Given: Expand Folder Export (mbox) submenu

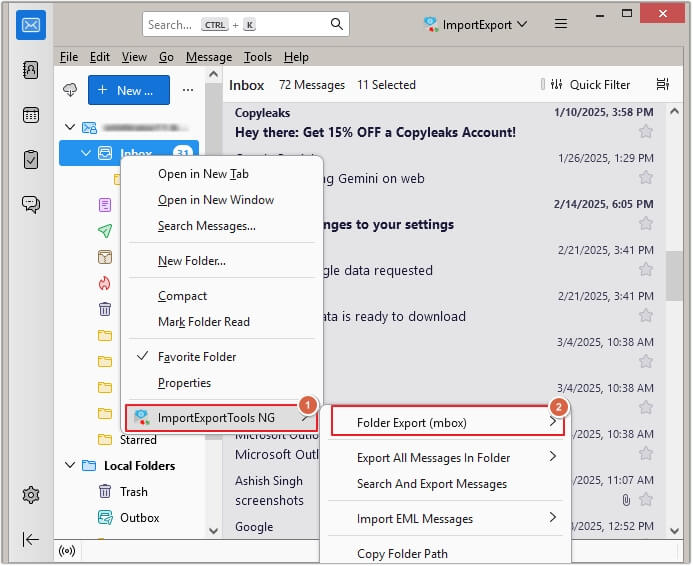Looking at the screenshot, I should tap(447, 423).
